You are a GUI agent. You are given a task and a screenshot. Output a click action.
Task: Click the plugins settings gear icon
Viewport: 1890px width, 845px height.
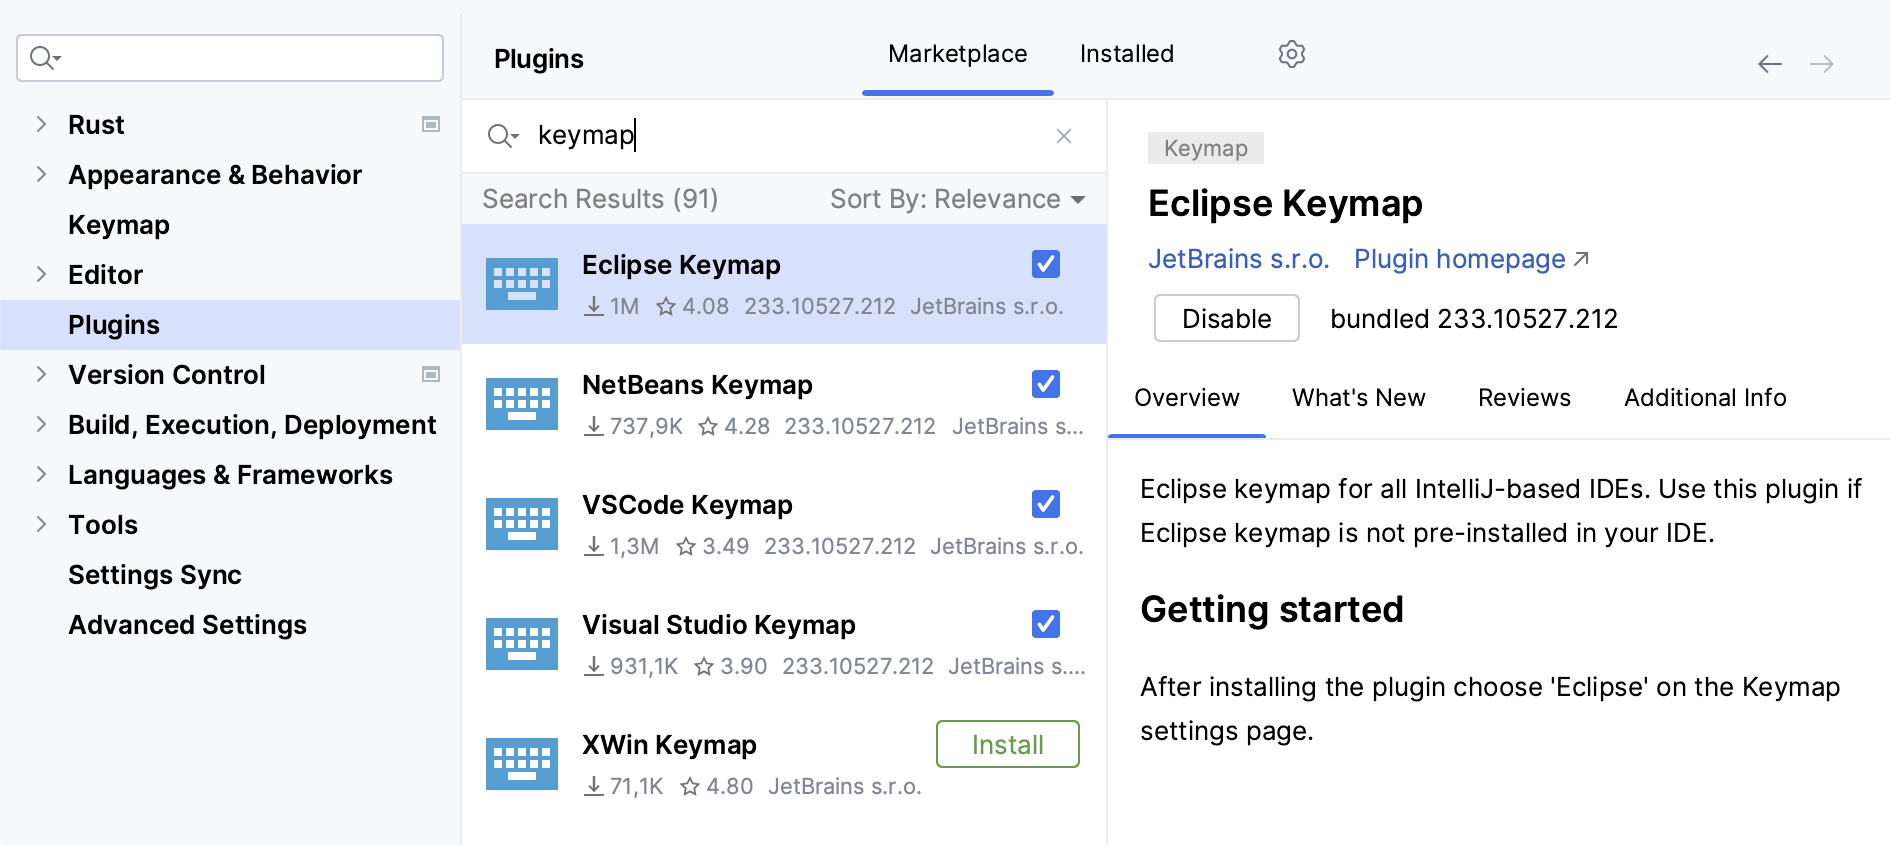pyautogui.click(x=1291, y=54)
